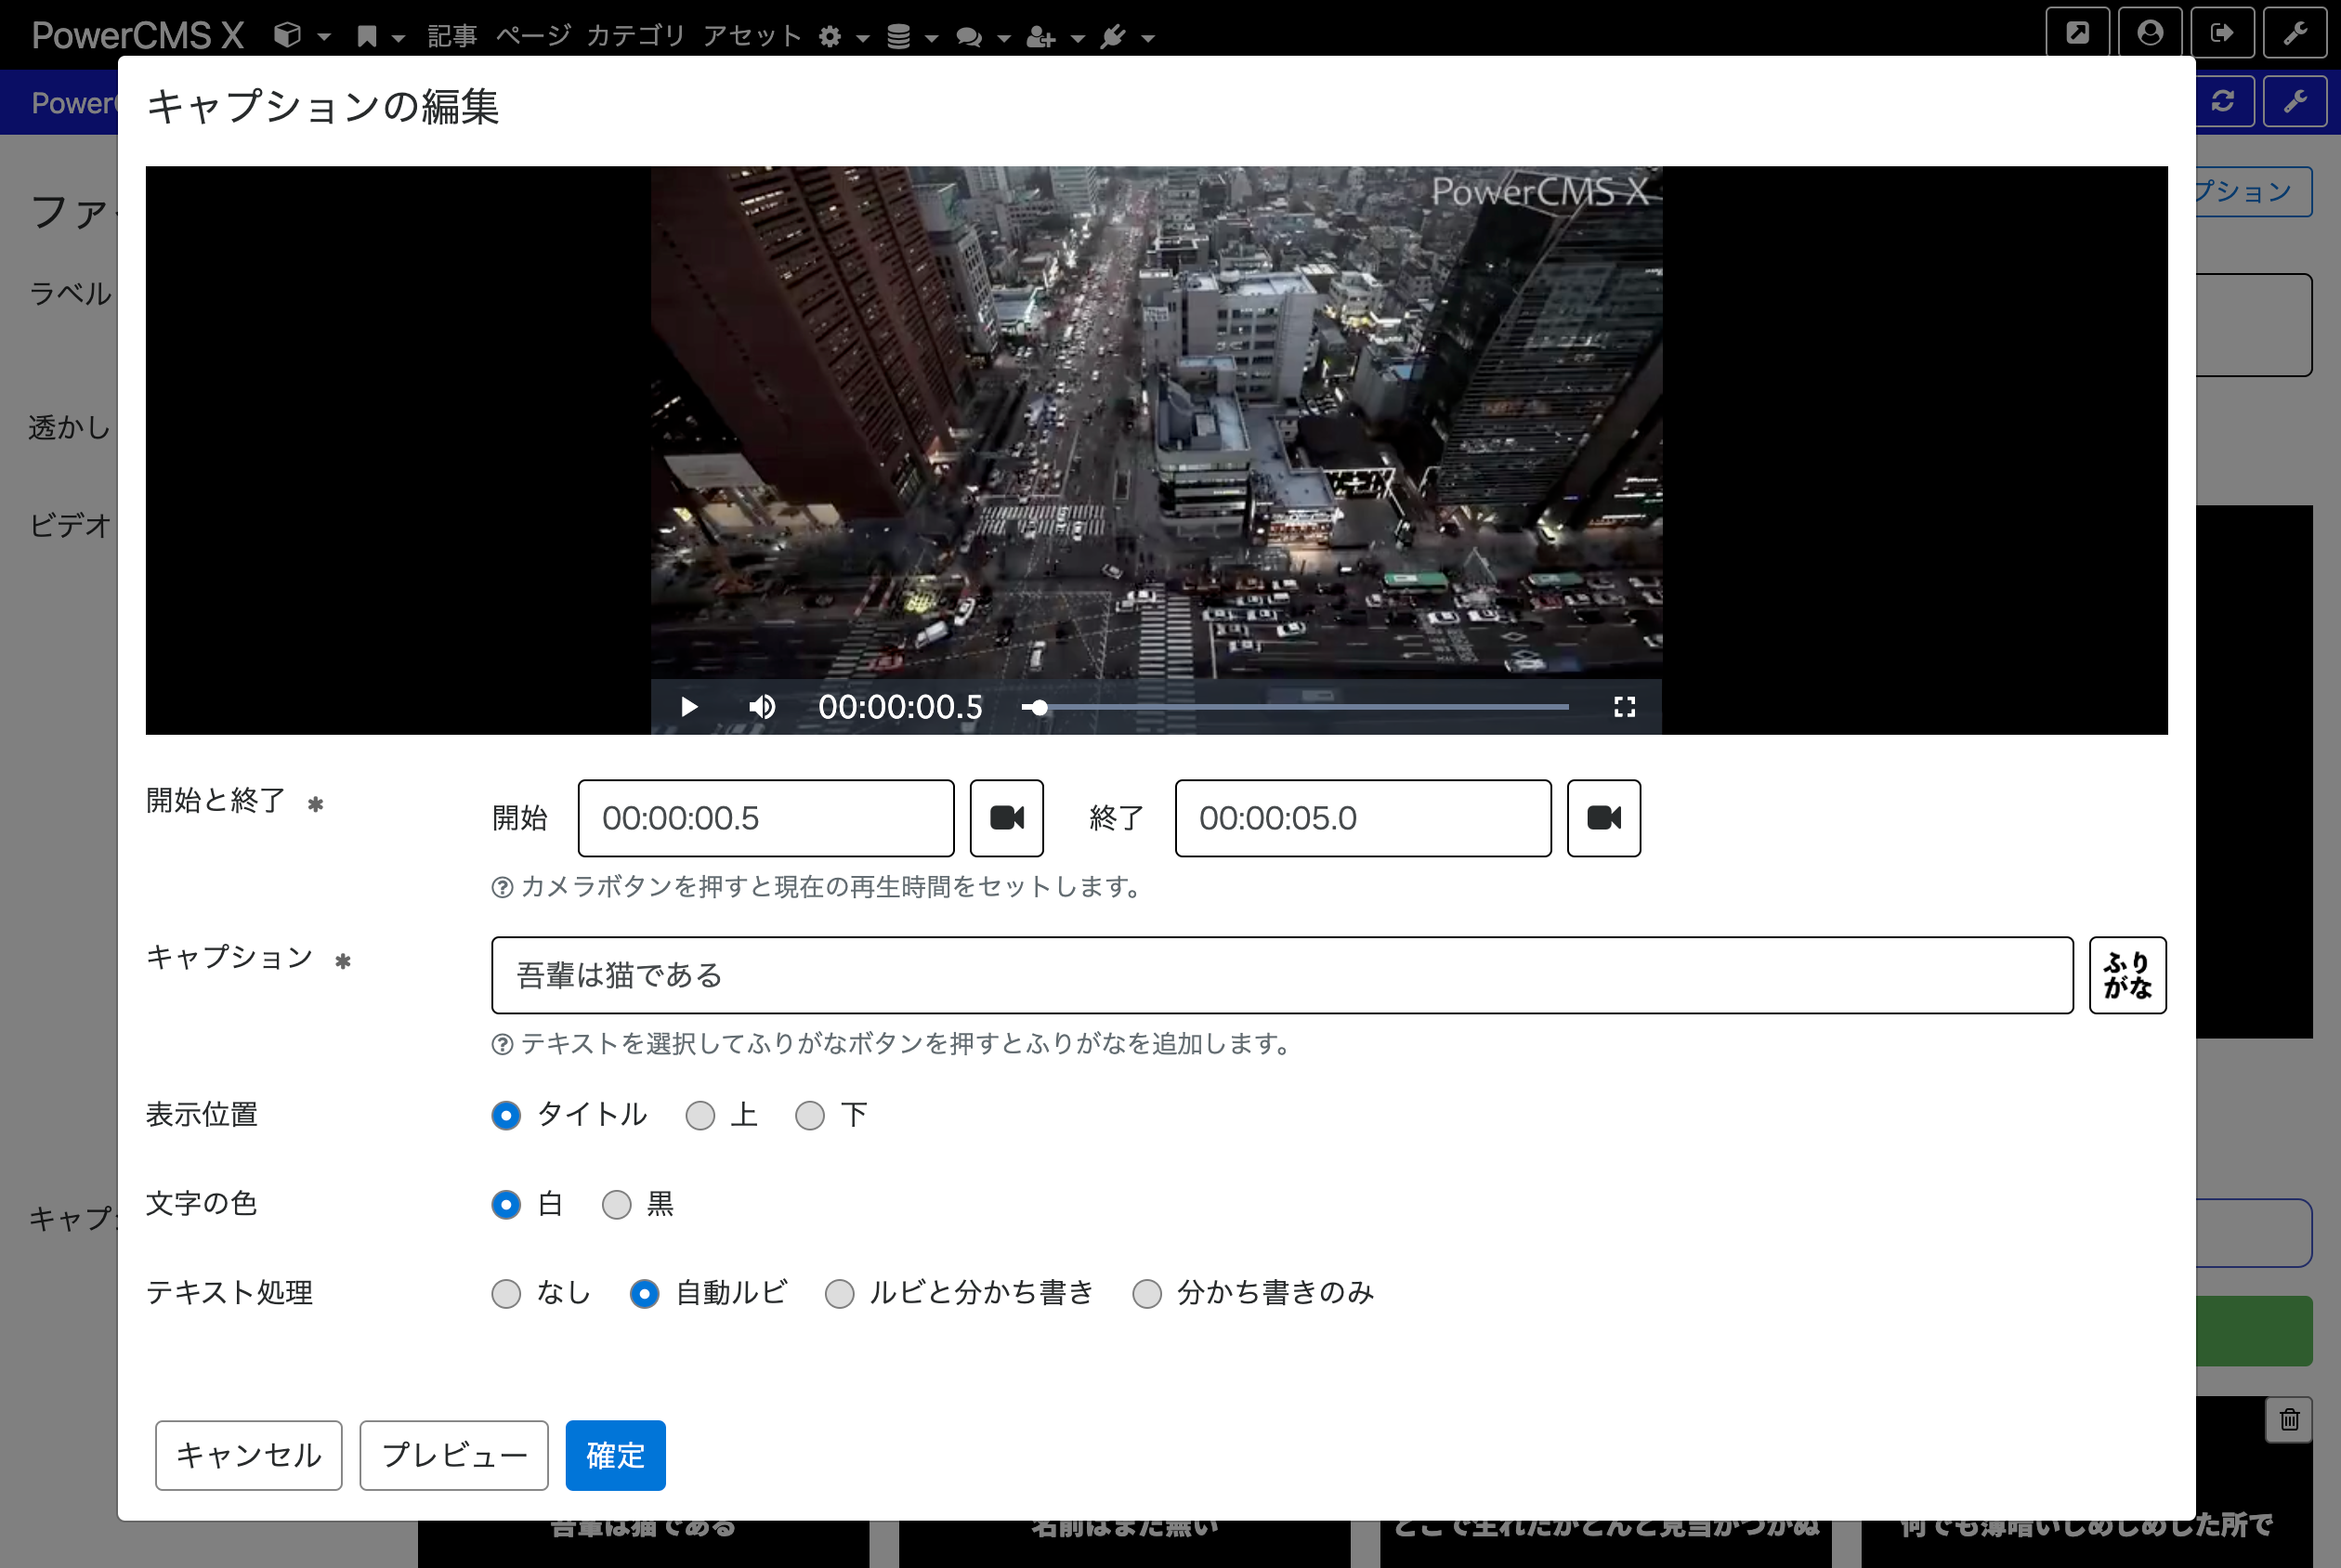Click the プレビュー button
The width and height of the screenshot is (2341, 1568).
point(452,1455)
